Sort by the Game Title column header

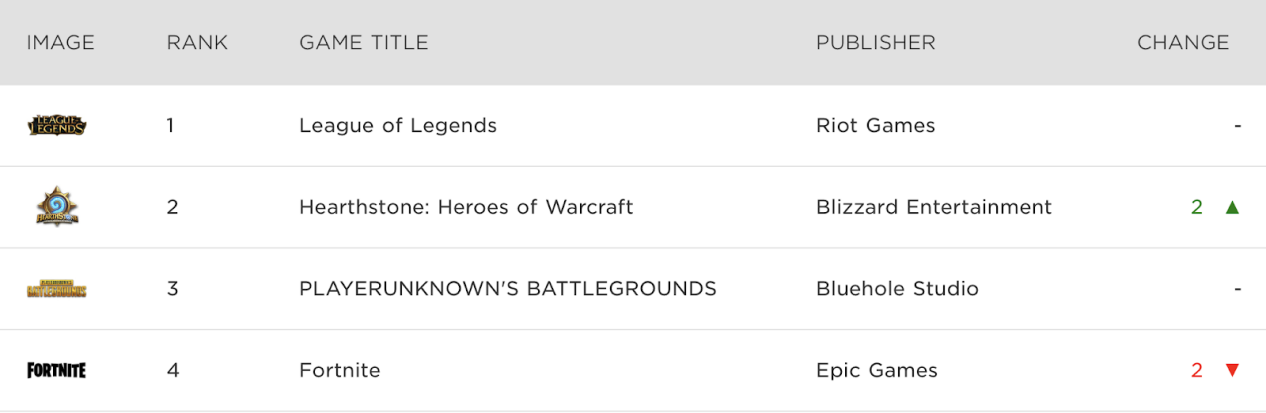point(364,43)
